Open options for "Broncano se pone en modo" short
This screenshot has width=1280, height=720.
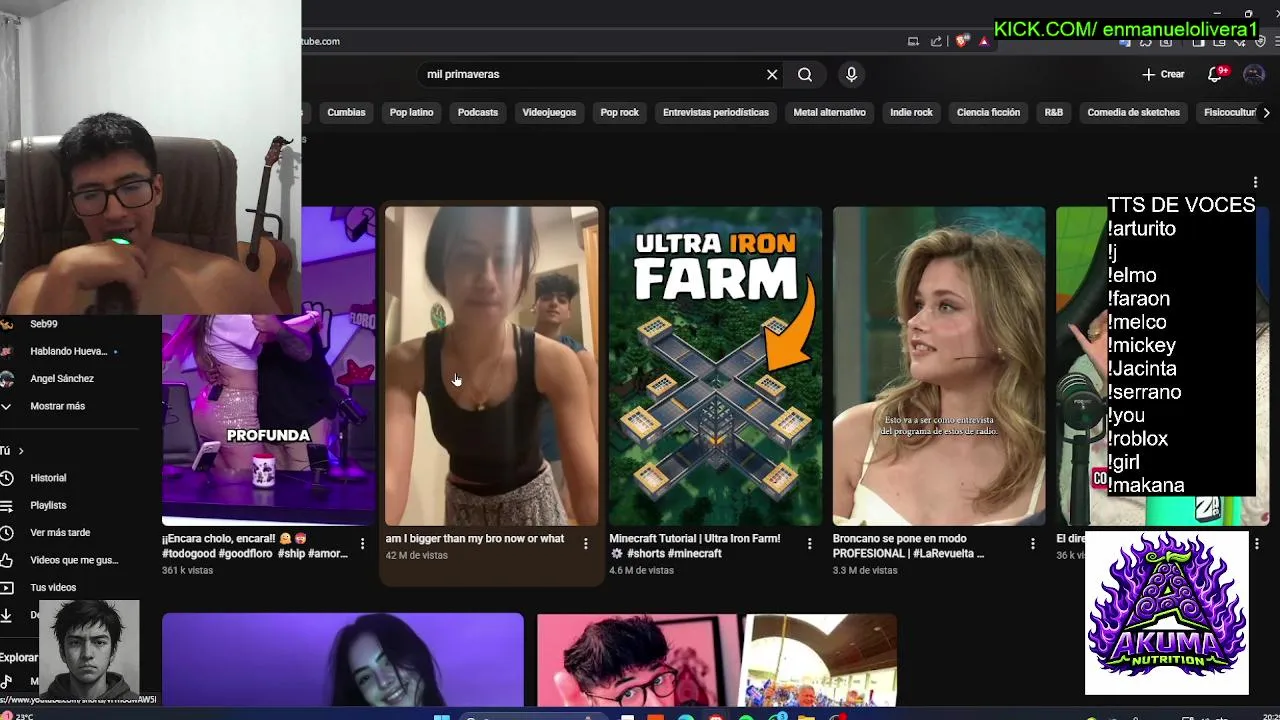(1033, 543)
